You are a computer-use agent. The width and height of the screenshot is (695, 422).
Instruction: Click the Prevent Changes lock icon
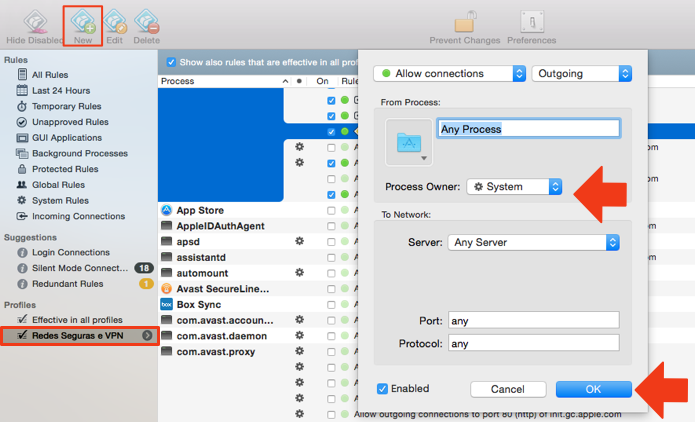click(465, 21)
